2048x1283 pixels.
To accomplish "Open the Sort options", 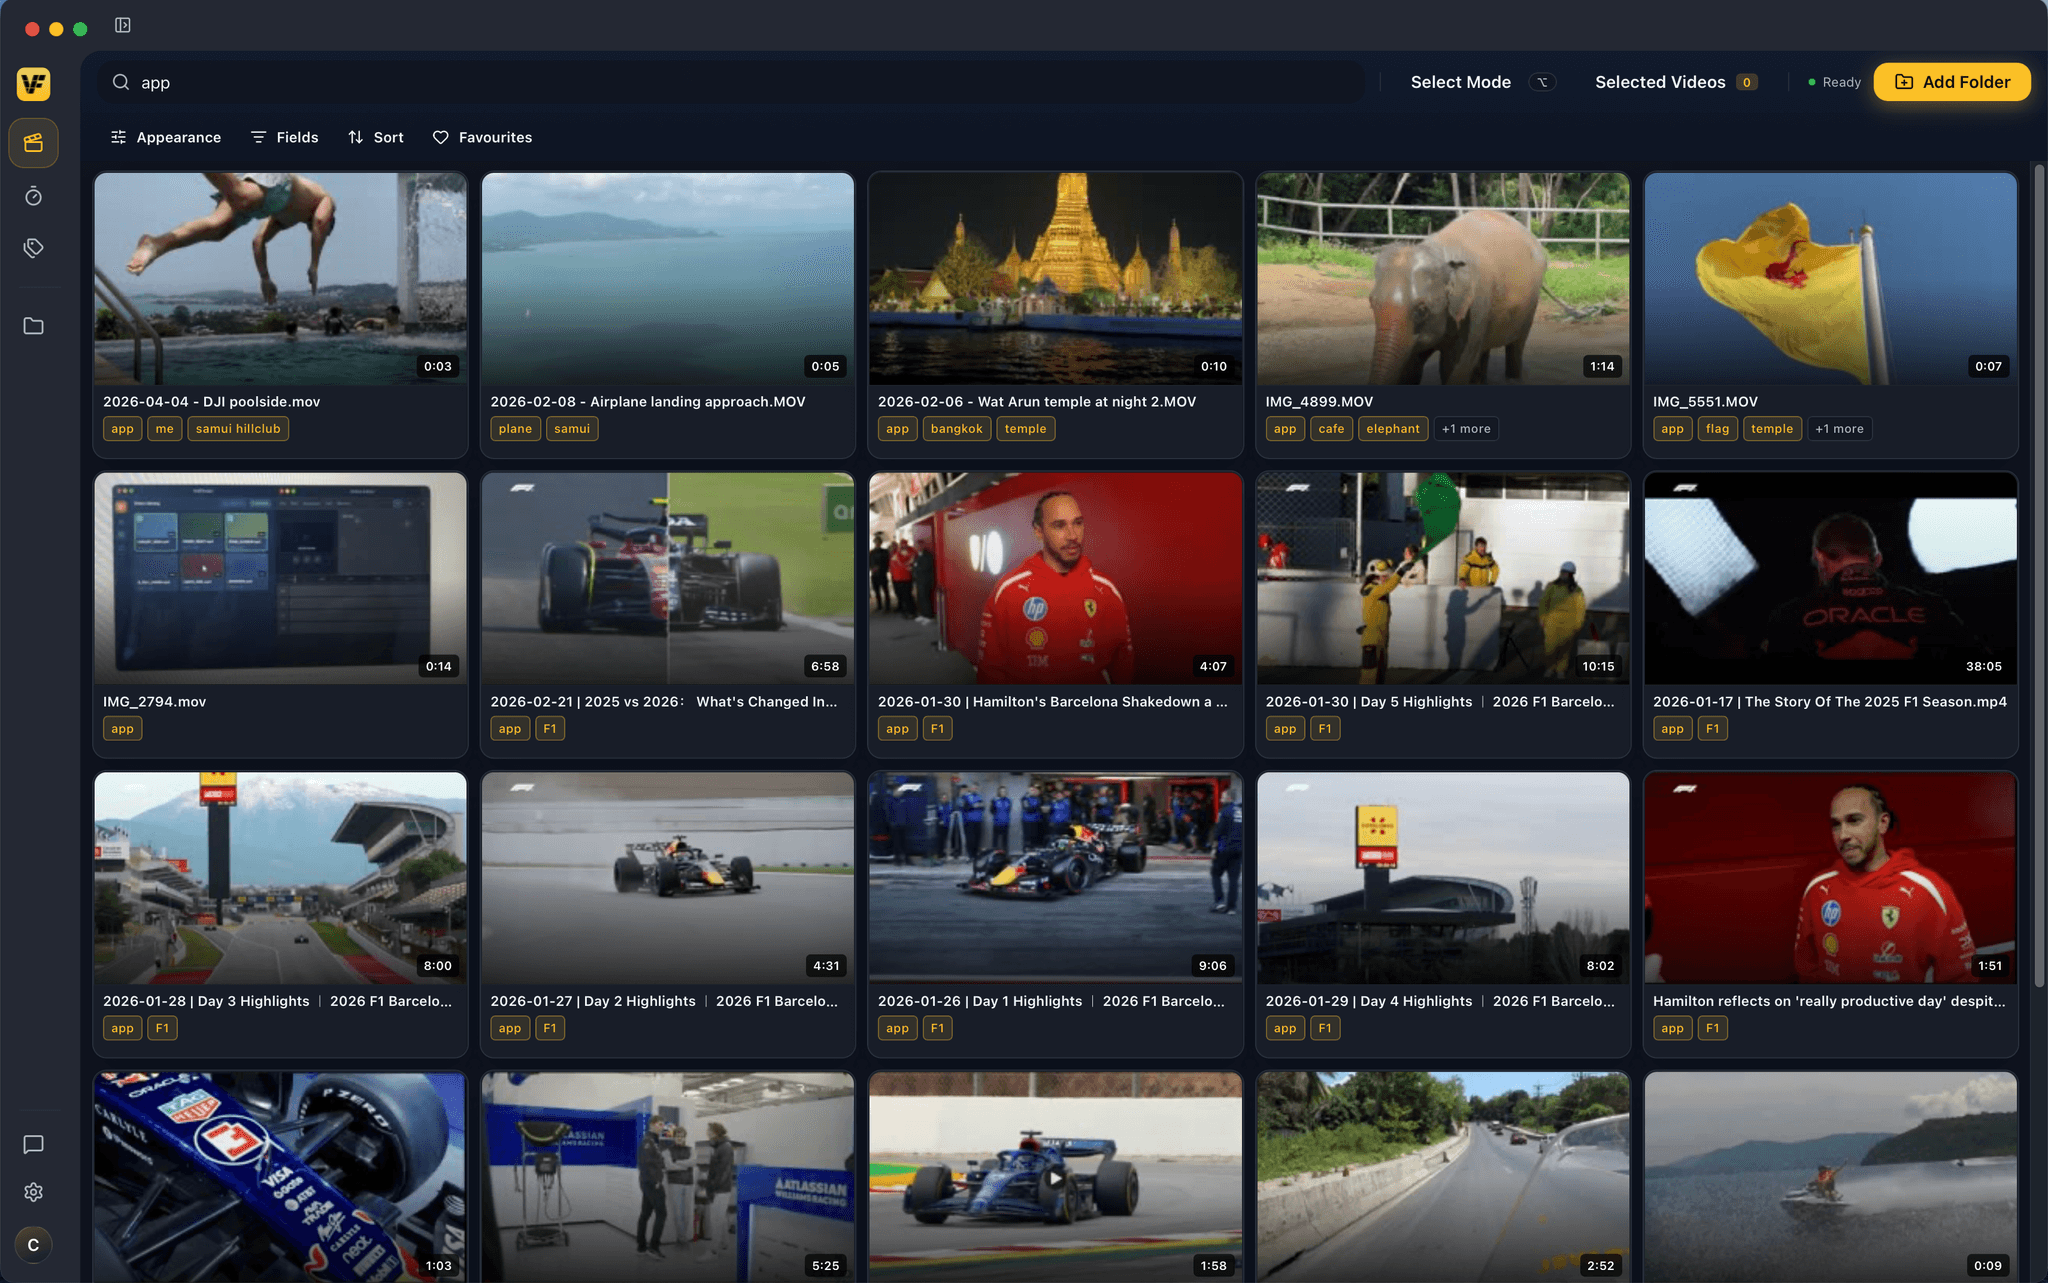I will [x=375, y=137].
